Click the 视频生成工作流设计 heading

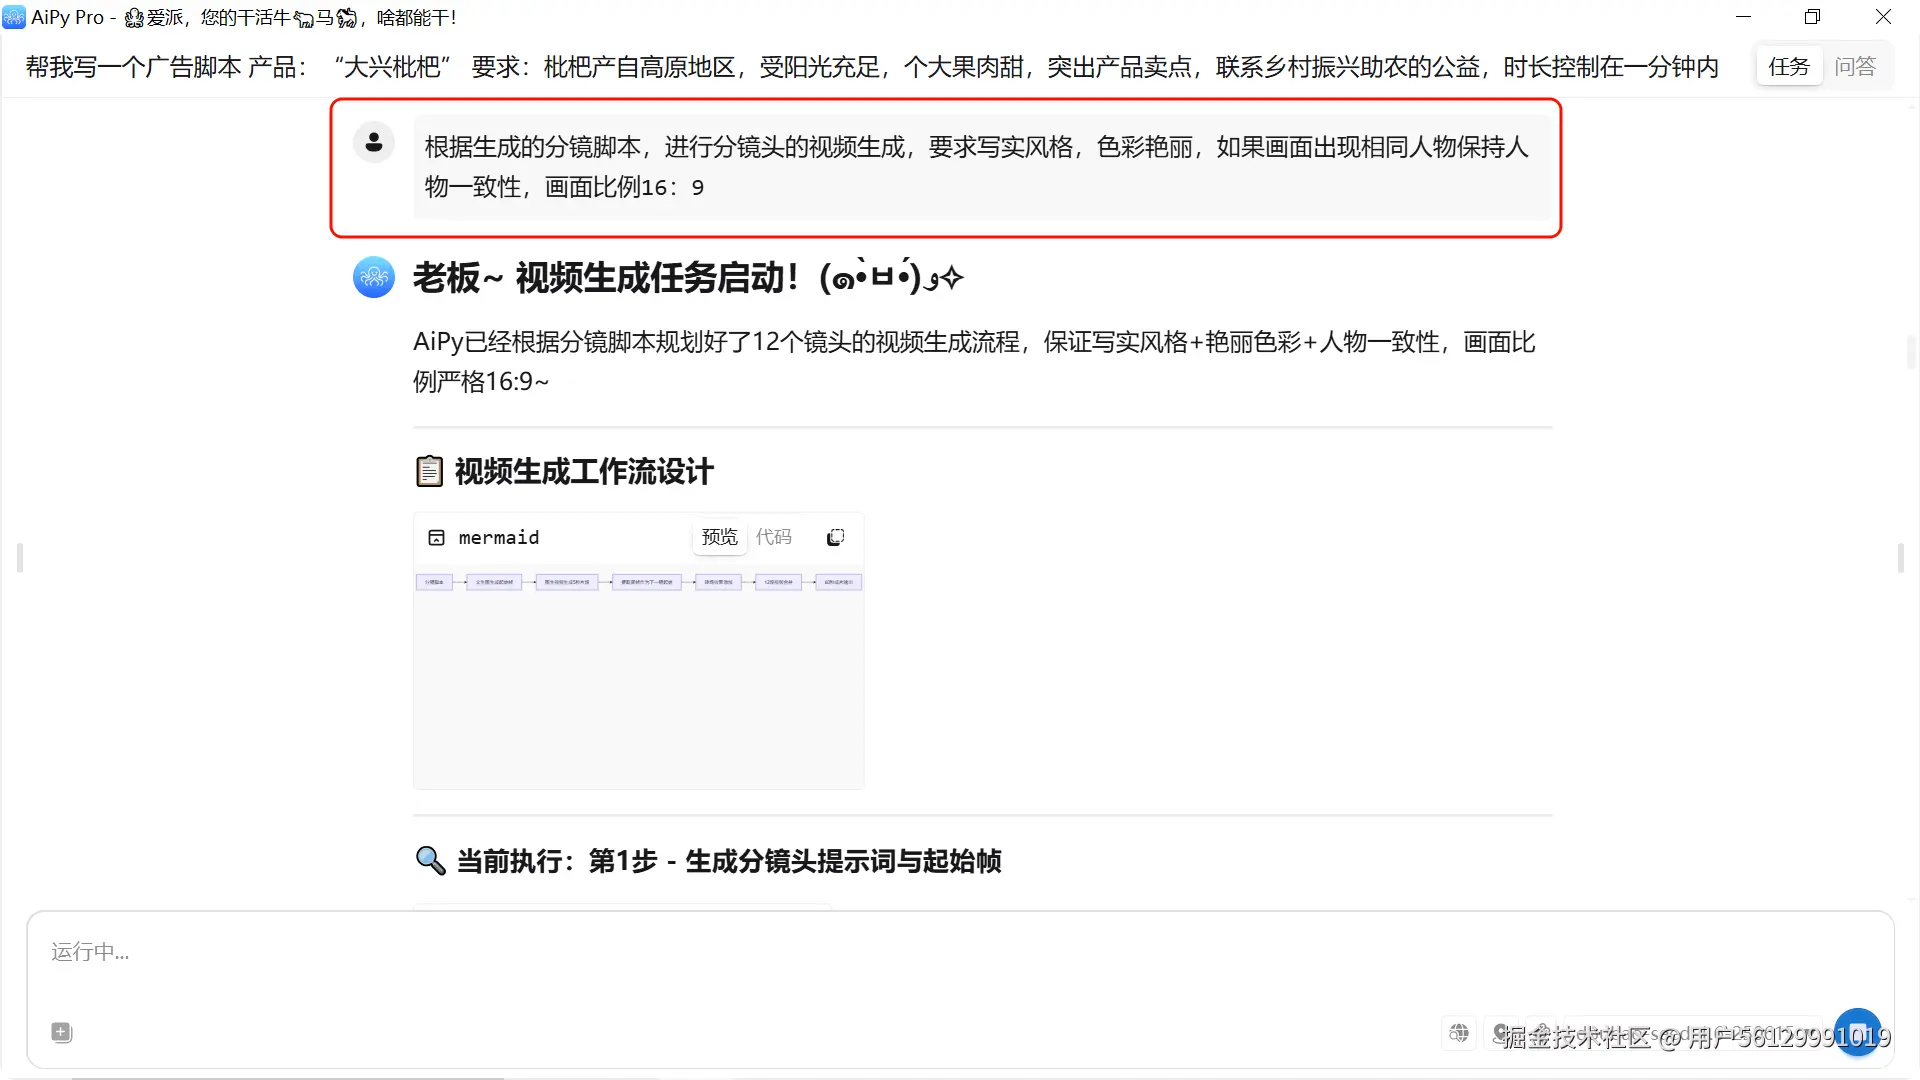click(x=584, y=471)
